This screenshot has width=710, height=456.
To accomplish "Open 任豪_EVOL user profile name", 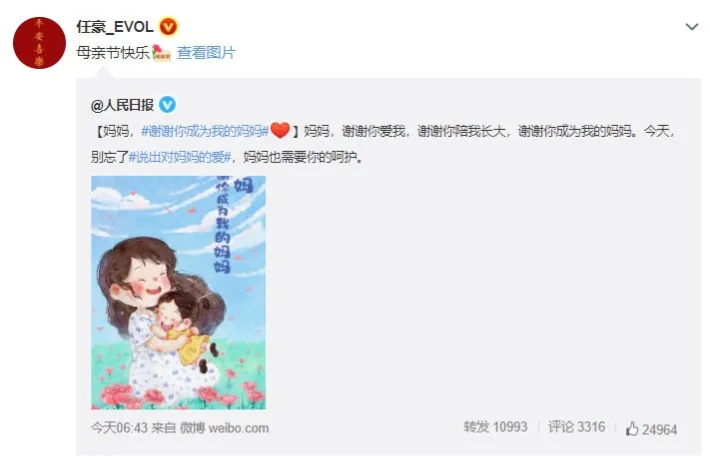I will 115,27.
